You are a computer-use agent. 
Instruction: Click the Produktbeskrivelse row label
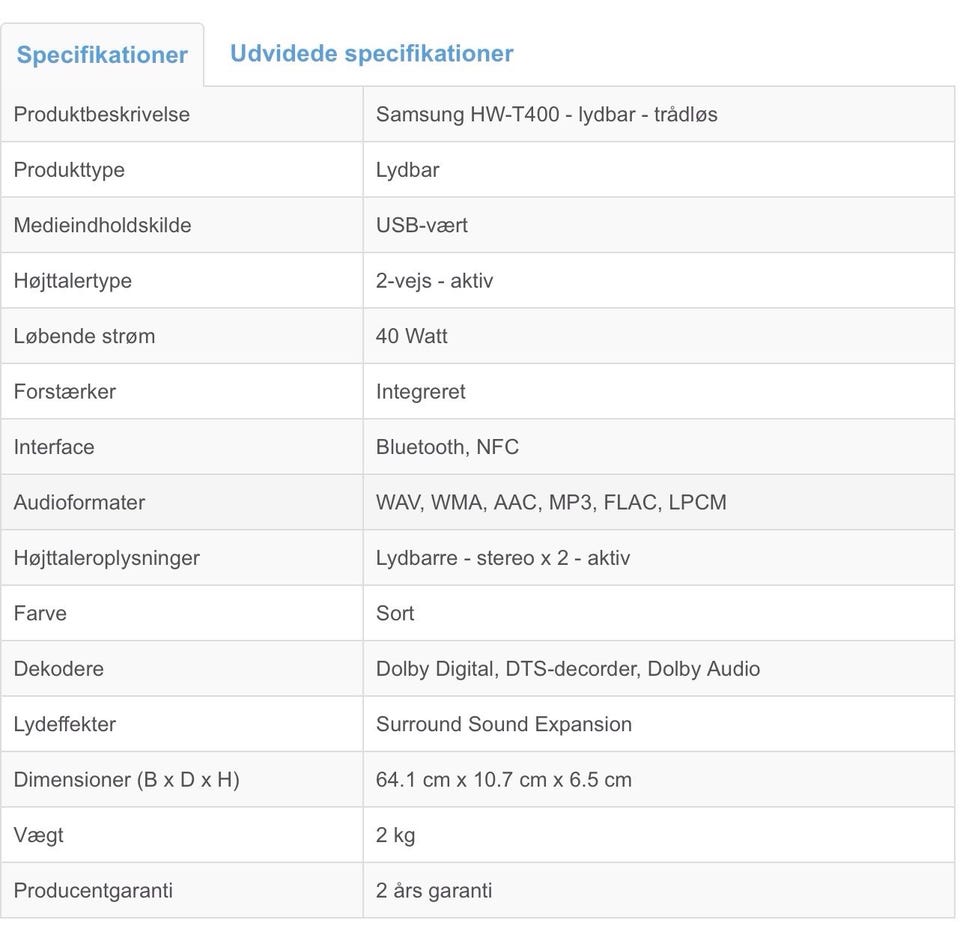(101, 114)
